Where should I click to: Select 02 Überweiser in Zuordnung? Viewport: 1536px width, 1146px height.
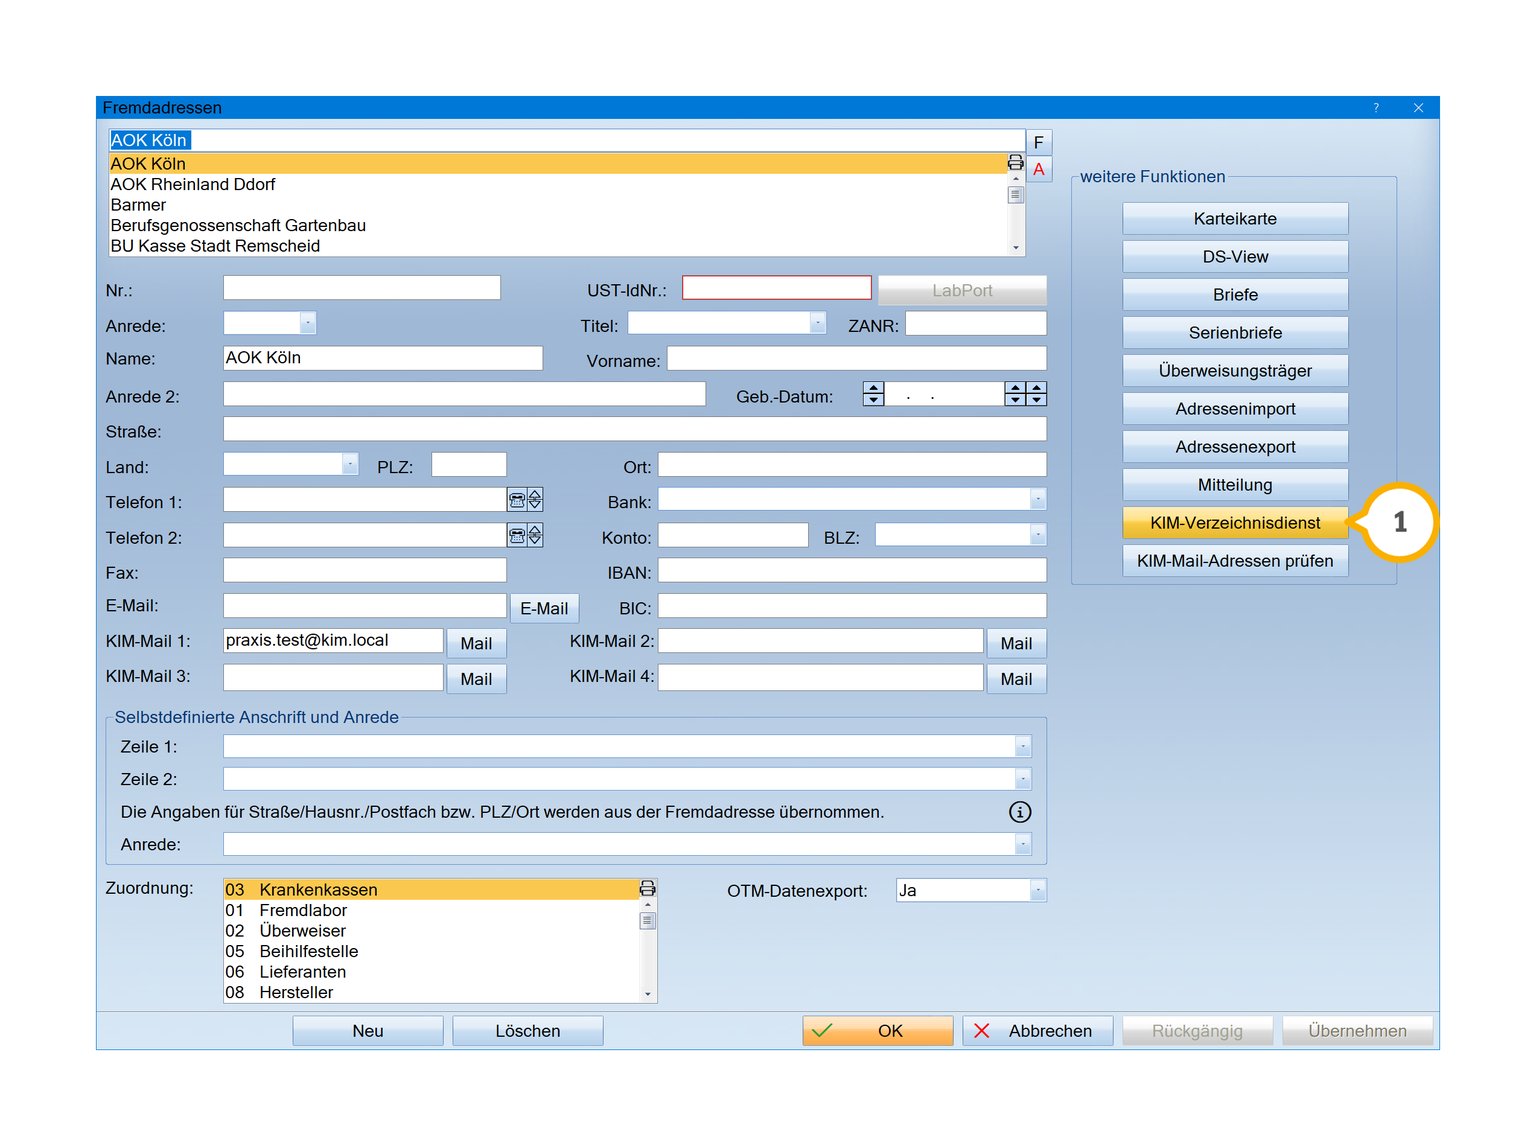tap(431, 931)
